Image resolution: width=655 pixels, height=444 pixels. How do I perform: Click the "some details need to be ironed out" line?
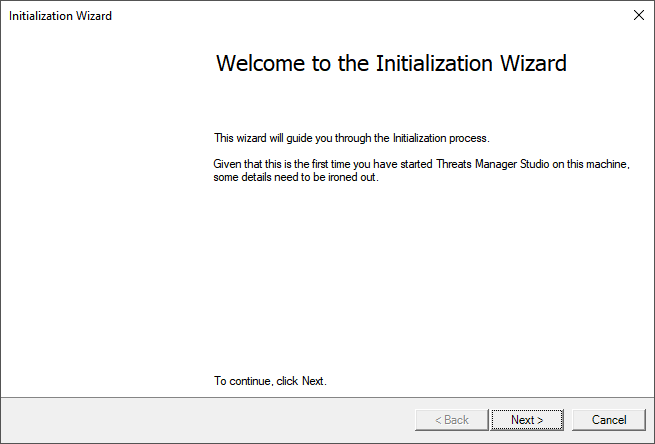click(x=295, y=178)
